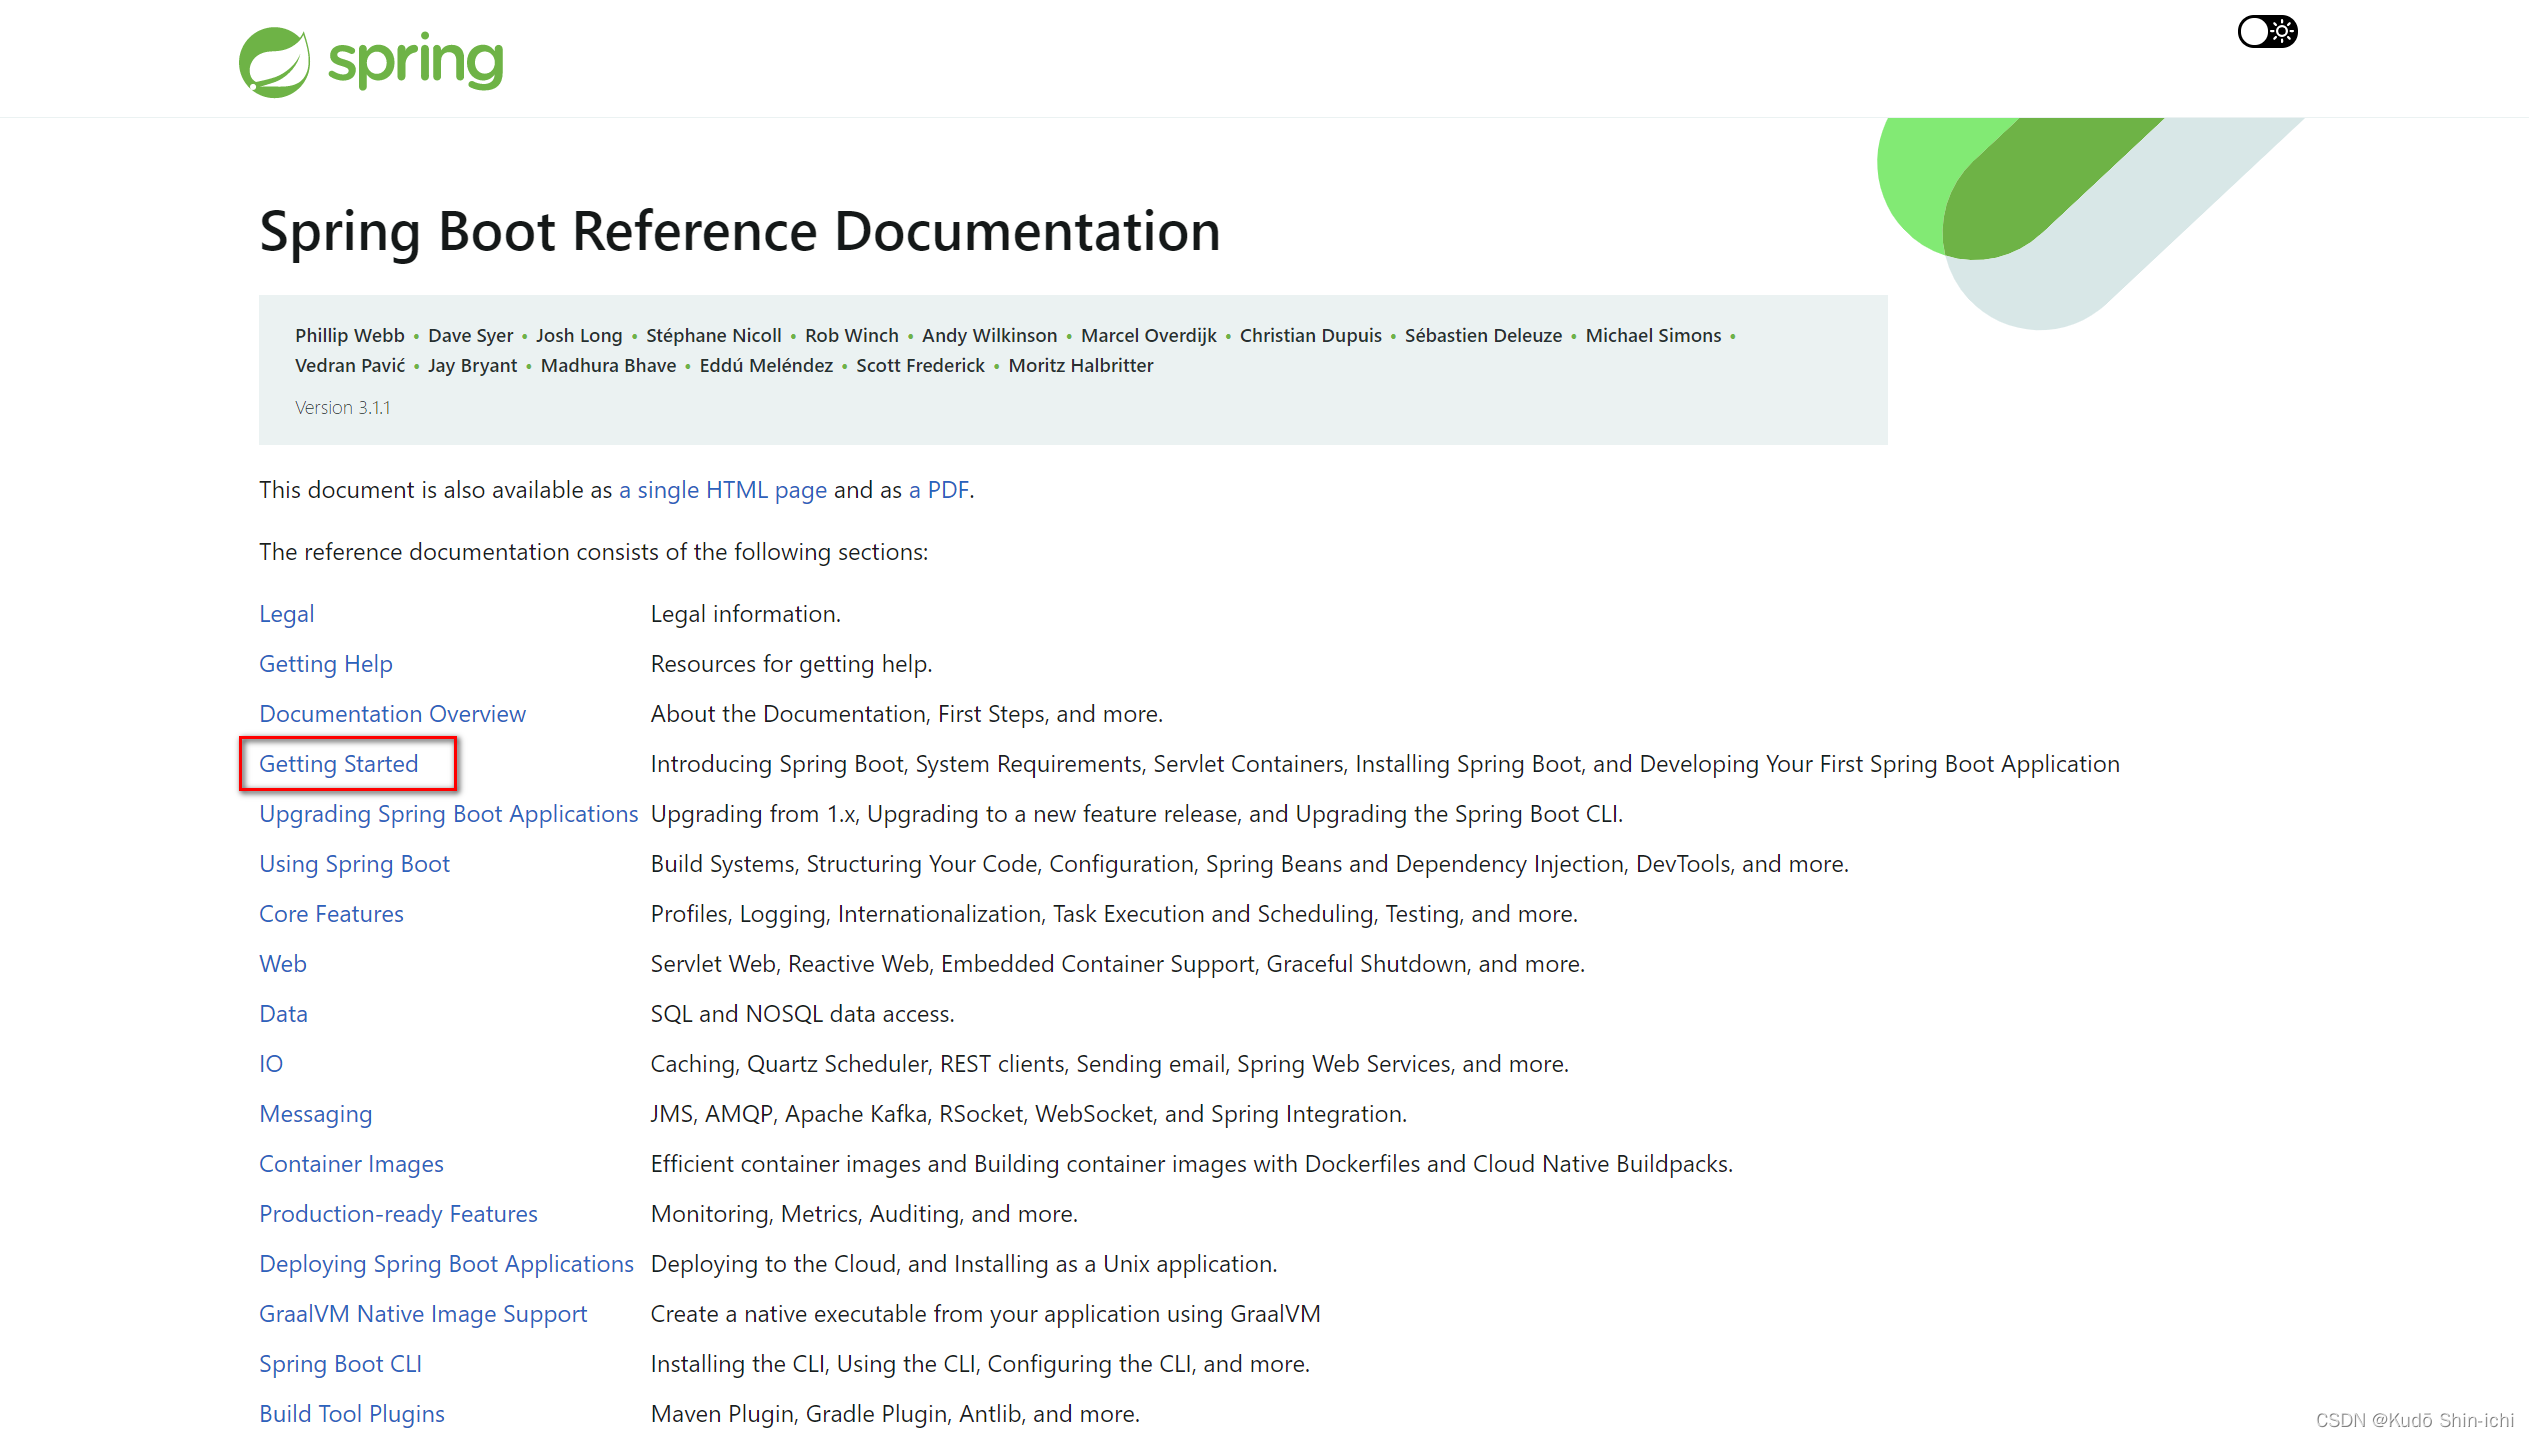Click the Version 3.1.1 text
Screen dimensions: 2529x1437
[x=343, y=408]
